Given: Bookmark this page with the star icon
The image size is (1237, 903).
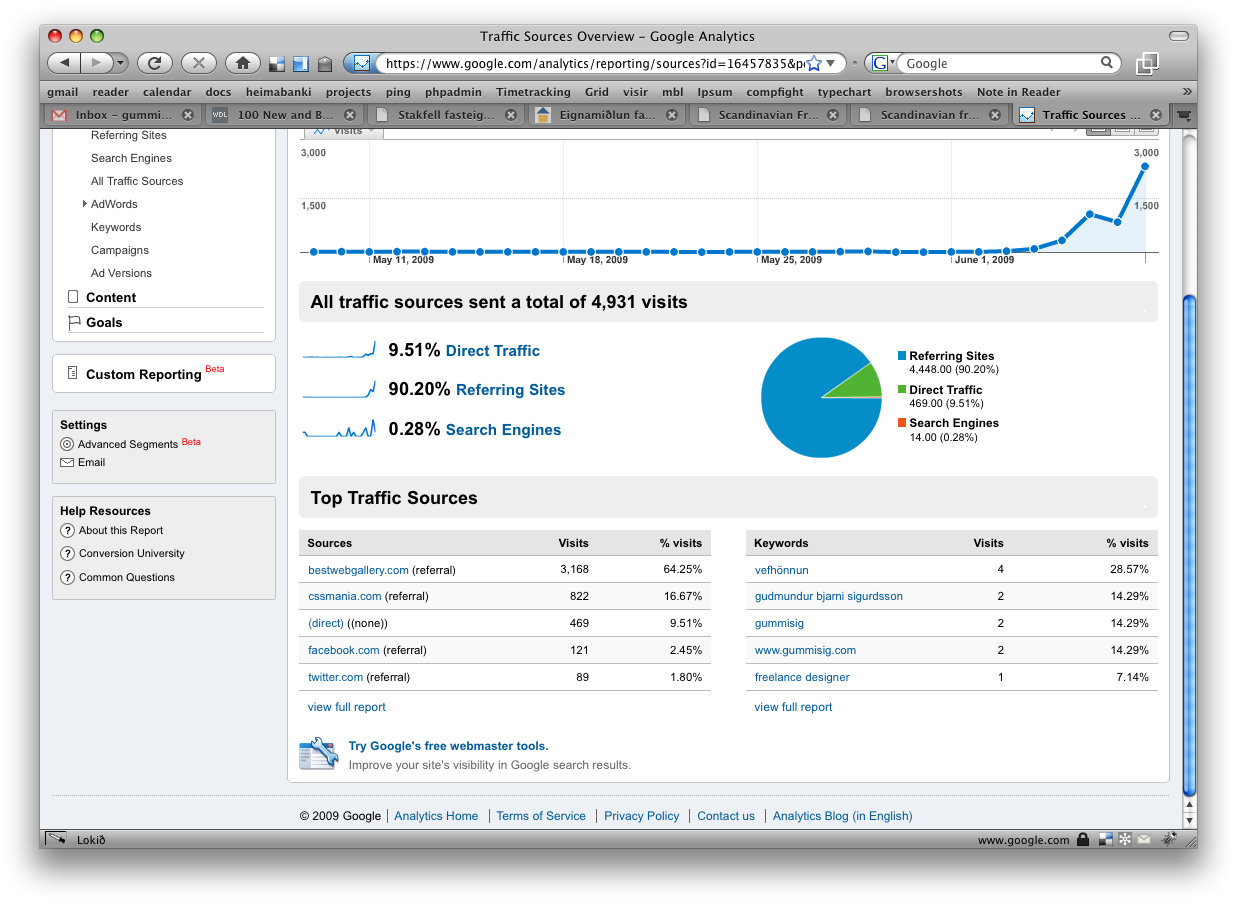Looking at the screenshot, I should (x=814, y=63).
